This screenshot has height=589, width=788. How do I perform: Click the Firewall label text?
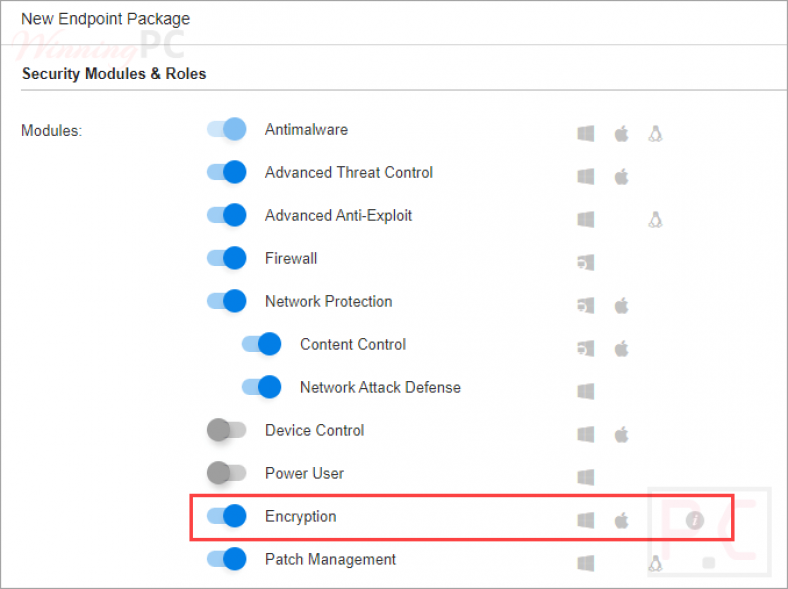(291, 258)
